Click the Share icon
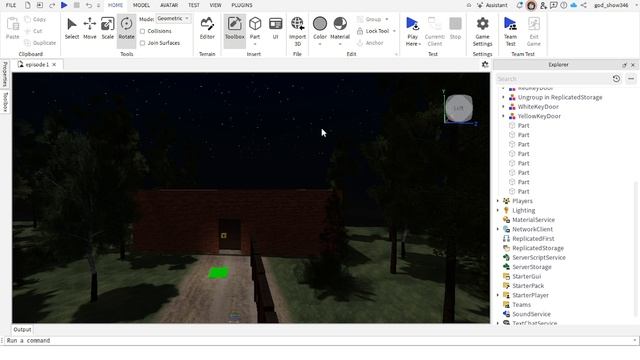 pos(584,5)
